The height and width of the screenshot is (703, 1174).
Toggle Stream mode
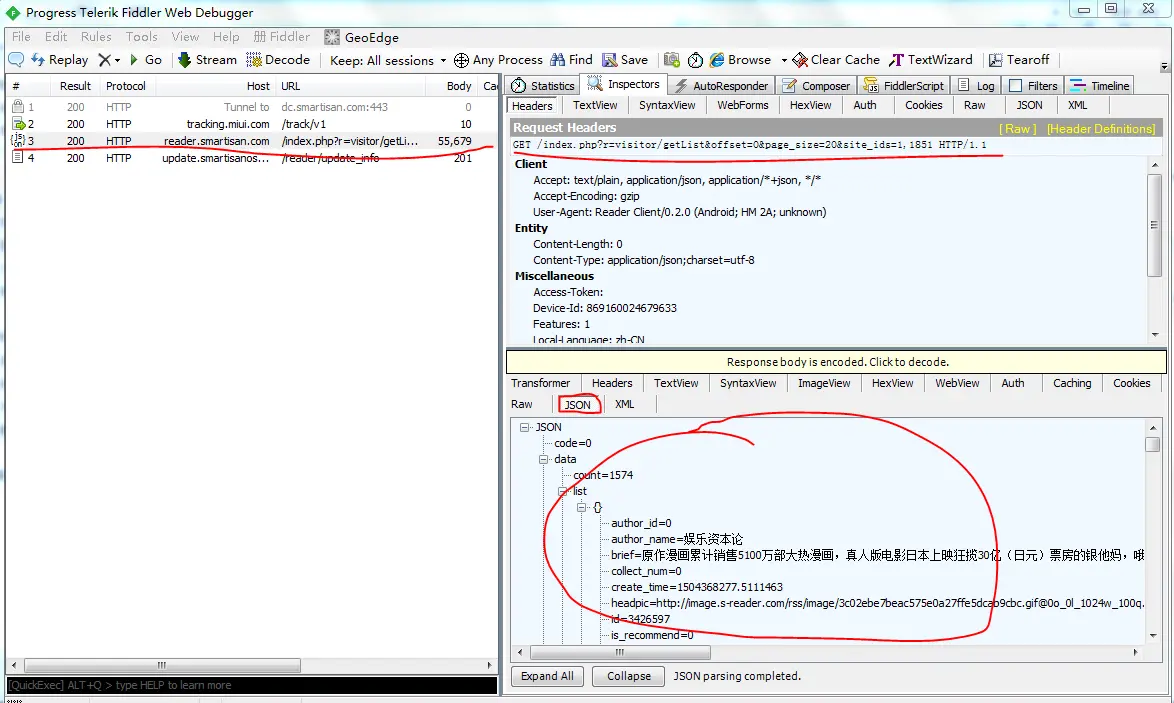[207, 60]
